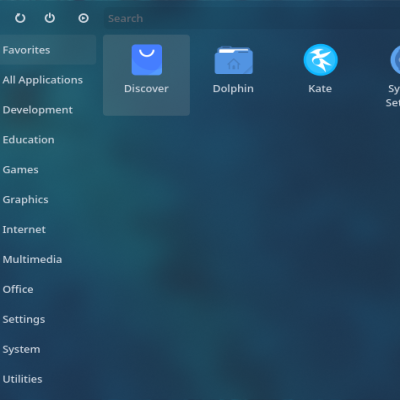Screen dimensions: 400x400
Task: Open the System category
Action: (x=48, y=349)
